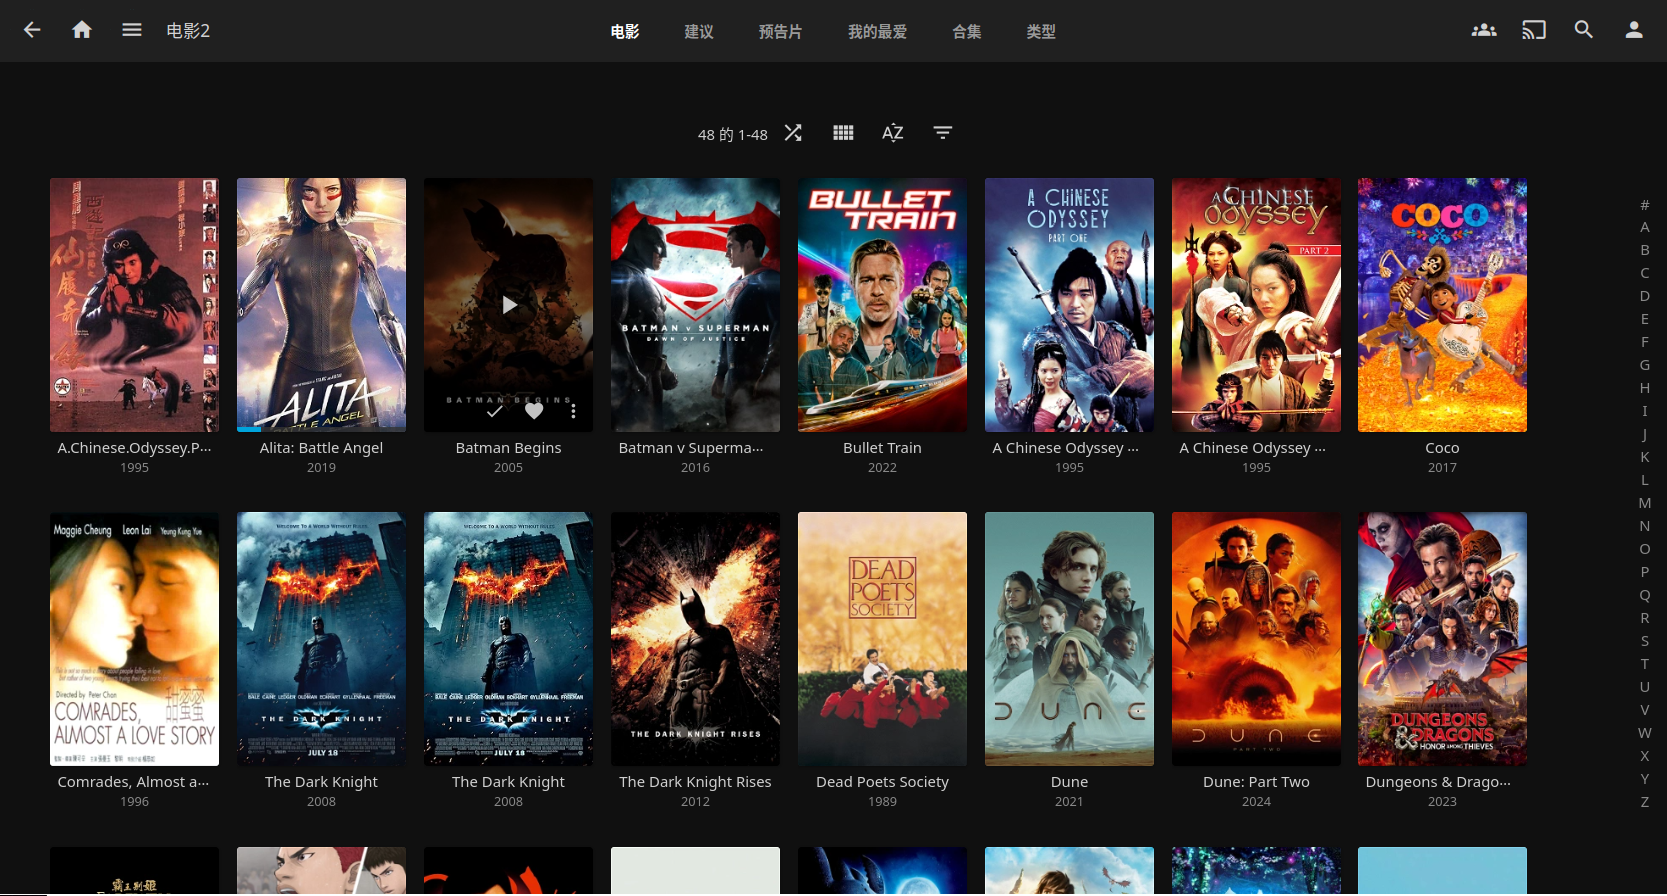Viewport: 1667px width, 896px height.
Task: Open the Coco poster
Action: coord(1442,305)
